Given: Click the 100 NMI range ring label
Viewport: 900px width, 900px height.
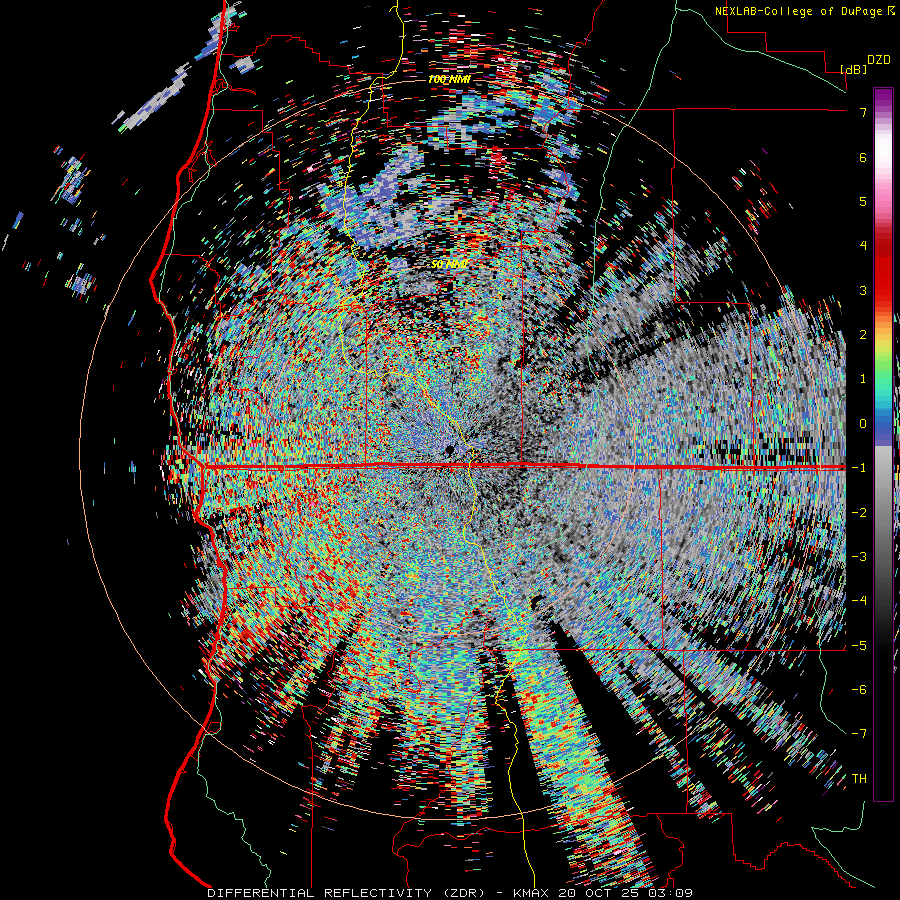Looking at the screenshot, I should pos(449,80).
